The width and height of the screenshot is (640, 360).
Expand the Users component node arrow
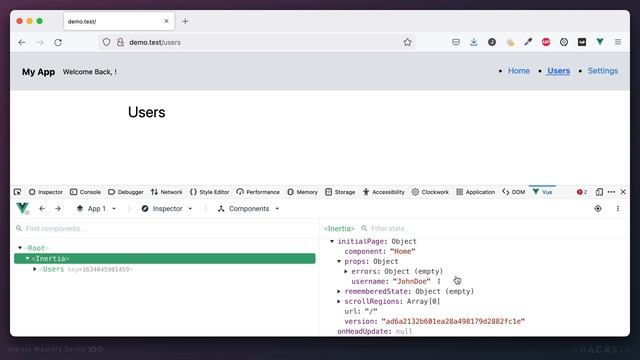tap(35, 269)
